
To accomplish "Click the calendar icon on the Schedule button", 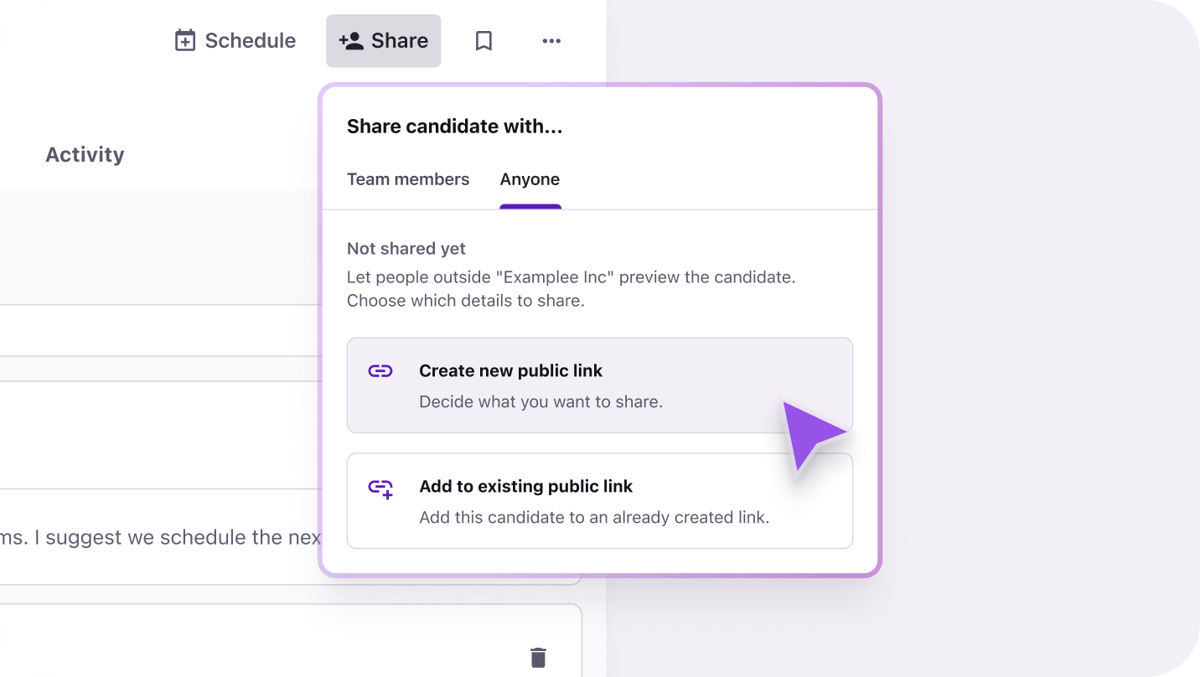I will [185, 40].
